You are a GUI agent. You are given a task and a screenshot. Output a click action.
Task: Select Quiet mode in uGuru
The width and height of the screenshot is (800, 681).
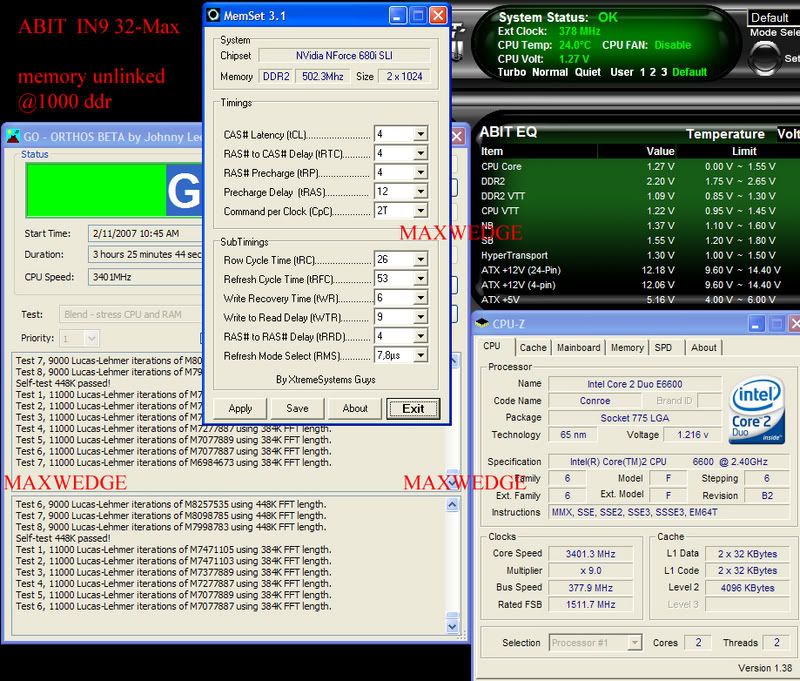tap(588, 72)
